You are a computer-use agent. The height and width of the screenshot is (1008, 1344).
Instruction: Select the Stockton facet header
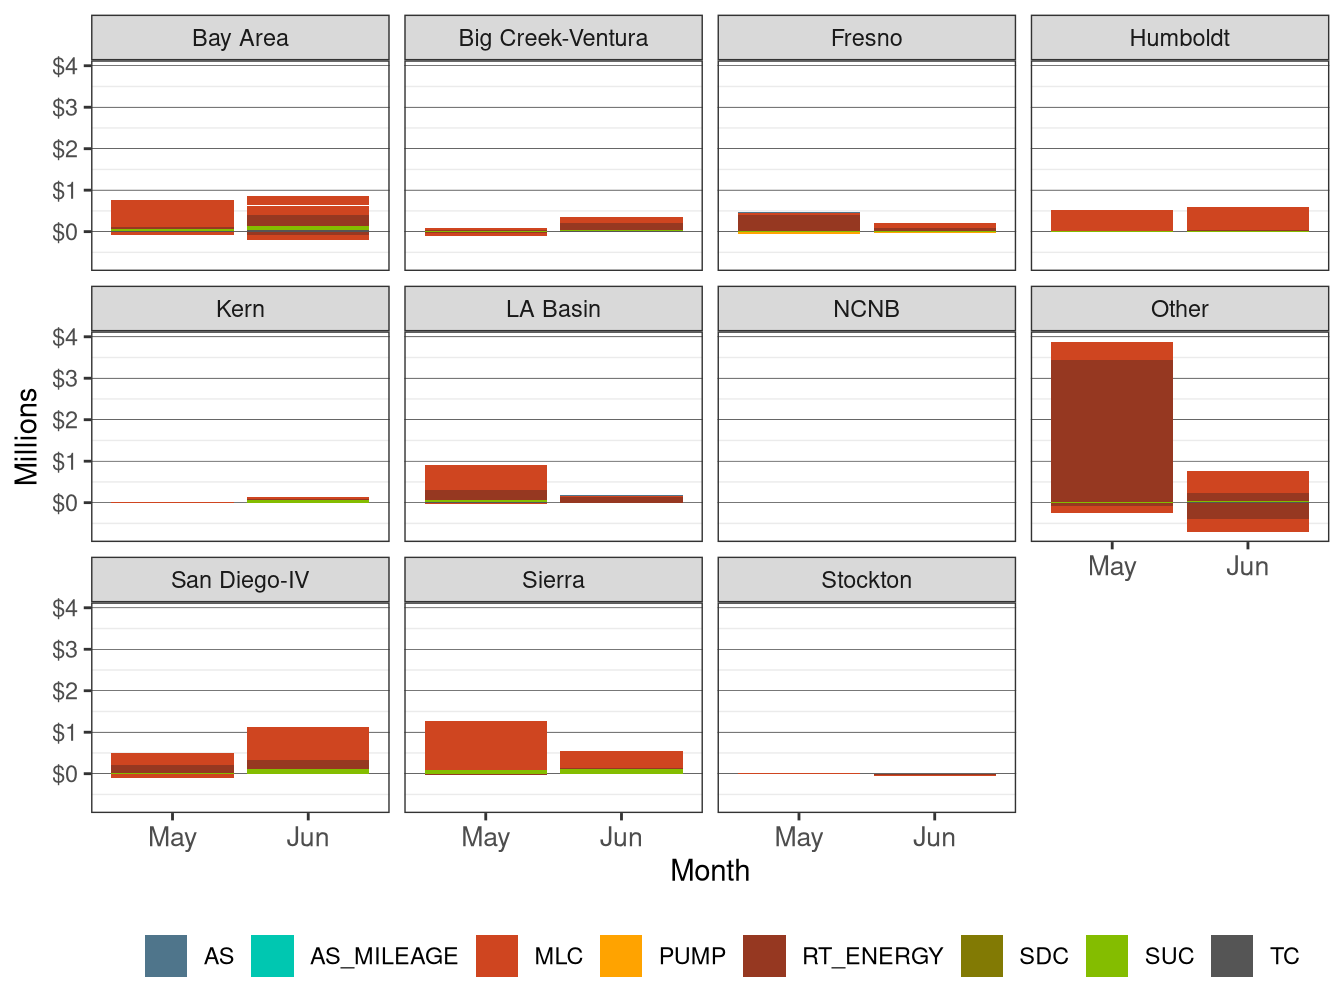[867, 580]
